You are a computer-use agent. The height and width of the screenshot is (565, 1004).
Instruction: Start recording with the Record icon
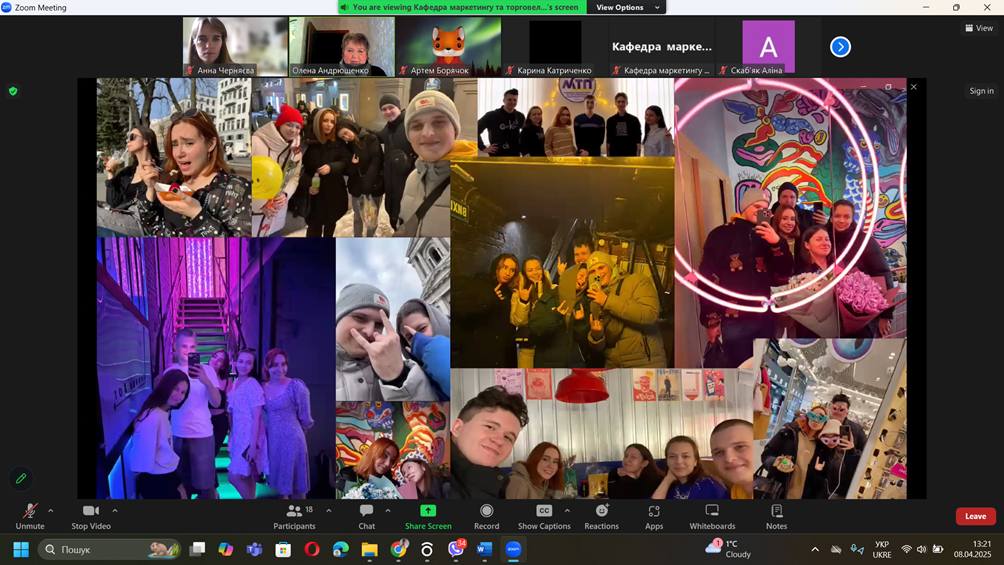click(487, 516)
